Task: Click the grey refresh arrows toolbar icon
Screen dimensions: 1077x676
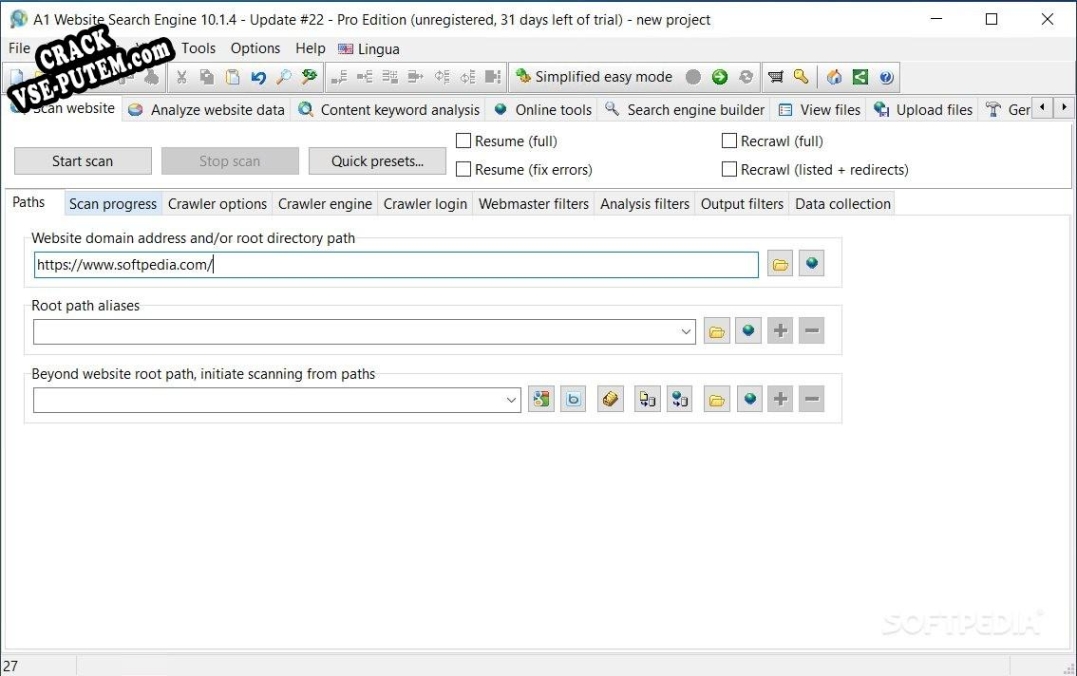Action: coord(746,77)
